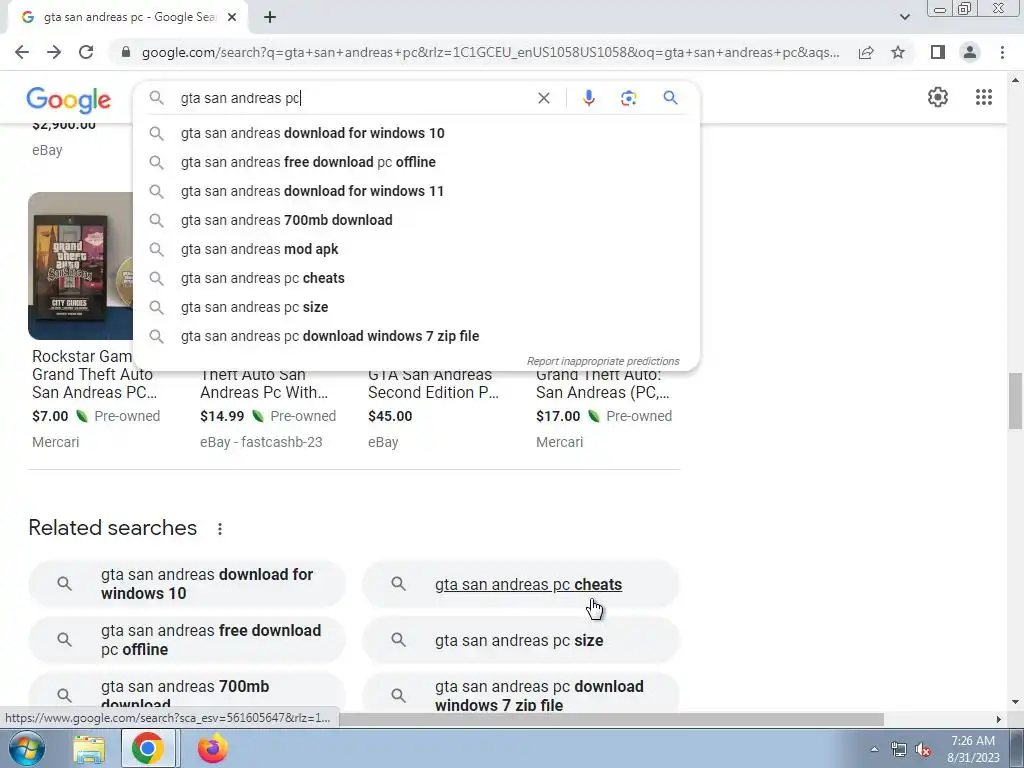This screenshot has height=768, width=1024.
Task: Choose suggestion download for windows 10
Action: point(416,133)
